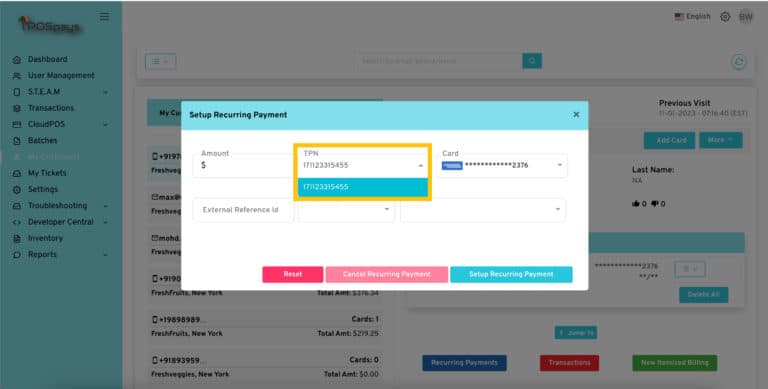The image size is (768, 389).
Task: Click the New Itemized Billing button
Action: tap(674, 363)
